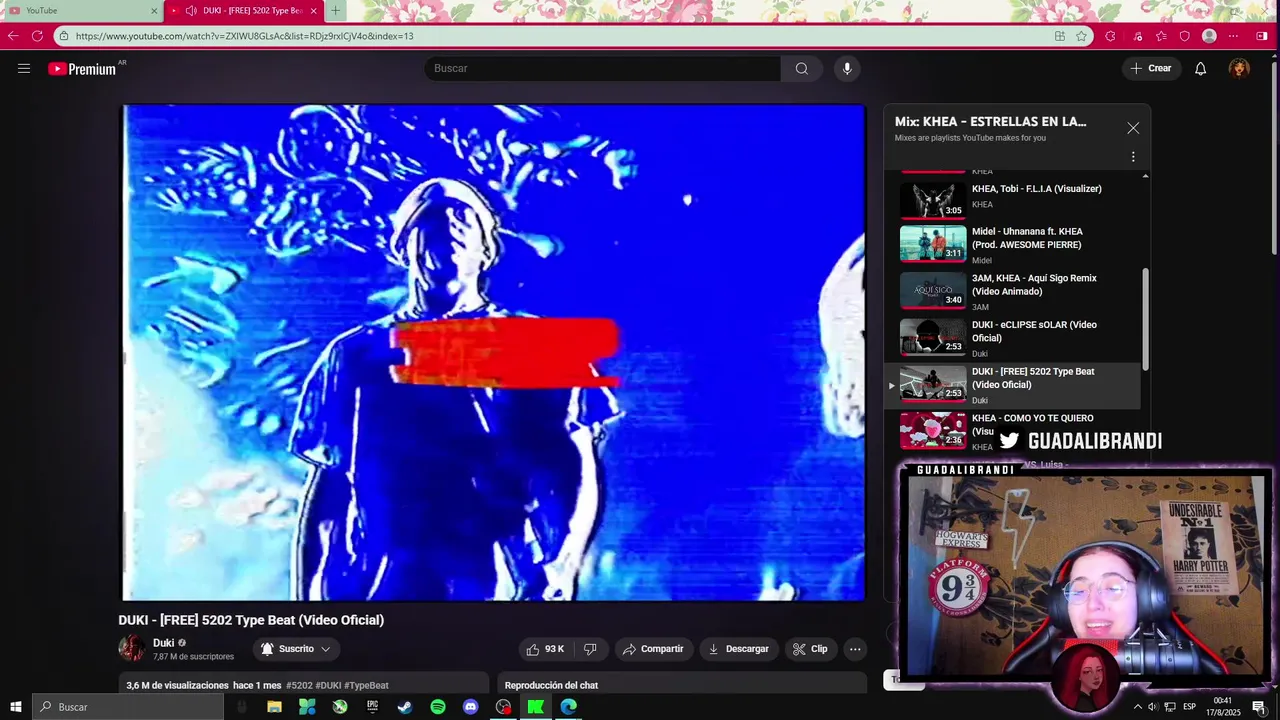Screen dimensions: 1280x720
Task: Open the Duki channel avatar
Action: (x=132, y=649)
